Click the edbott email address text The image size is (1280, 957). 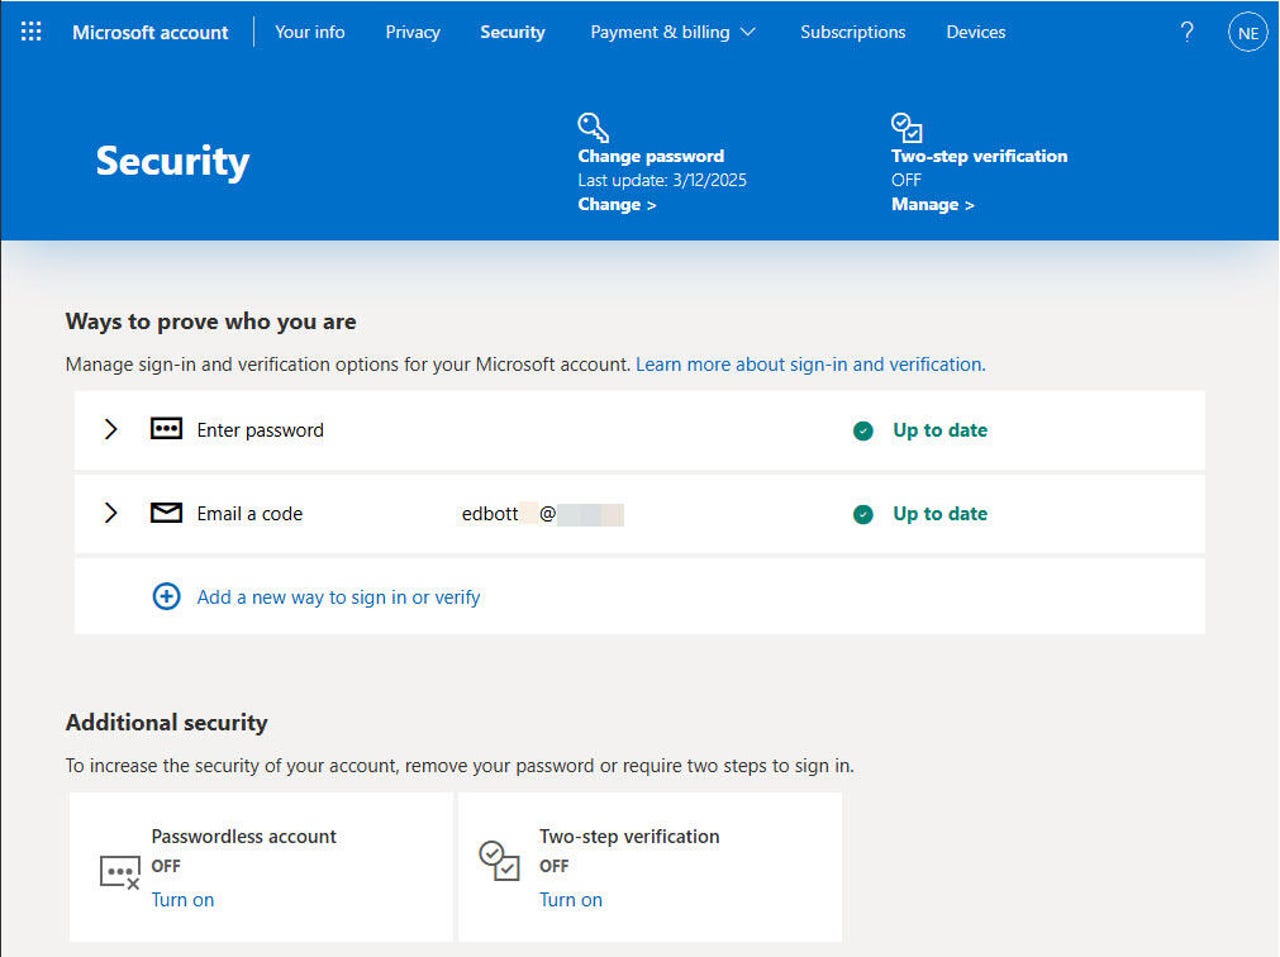542,514
